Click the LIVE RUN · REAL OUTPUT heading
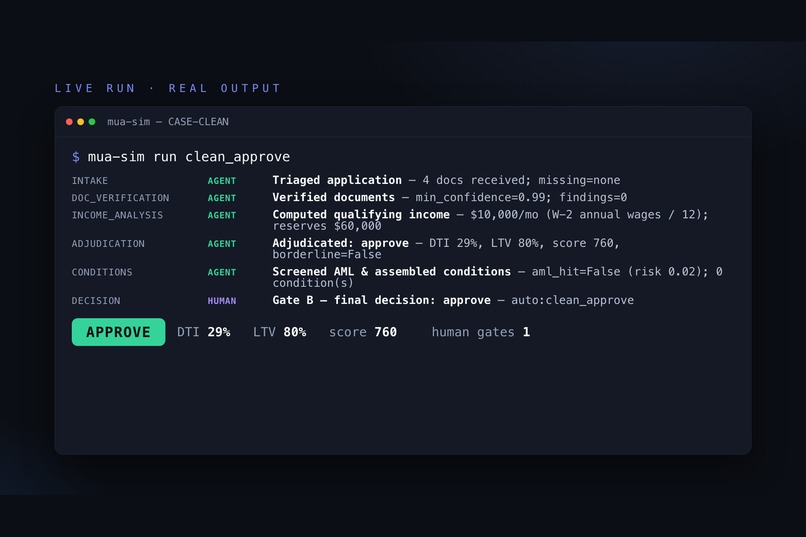Screen dimensions: 806x537 (x=168, y=88)
